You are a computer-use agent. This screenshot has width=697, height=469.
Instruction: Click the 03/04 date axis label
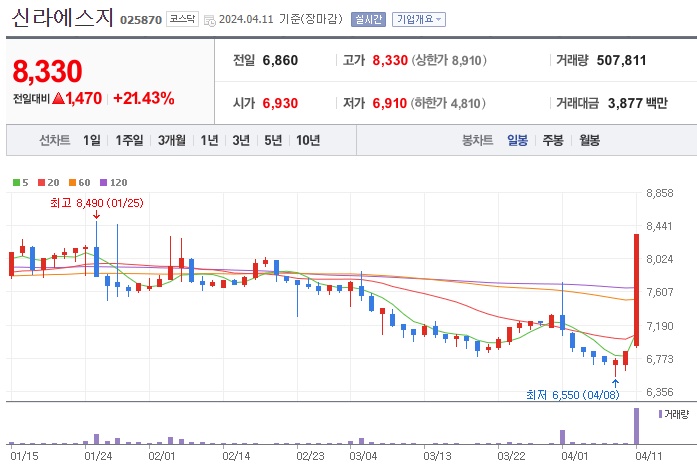click(x=363, y=456)
